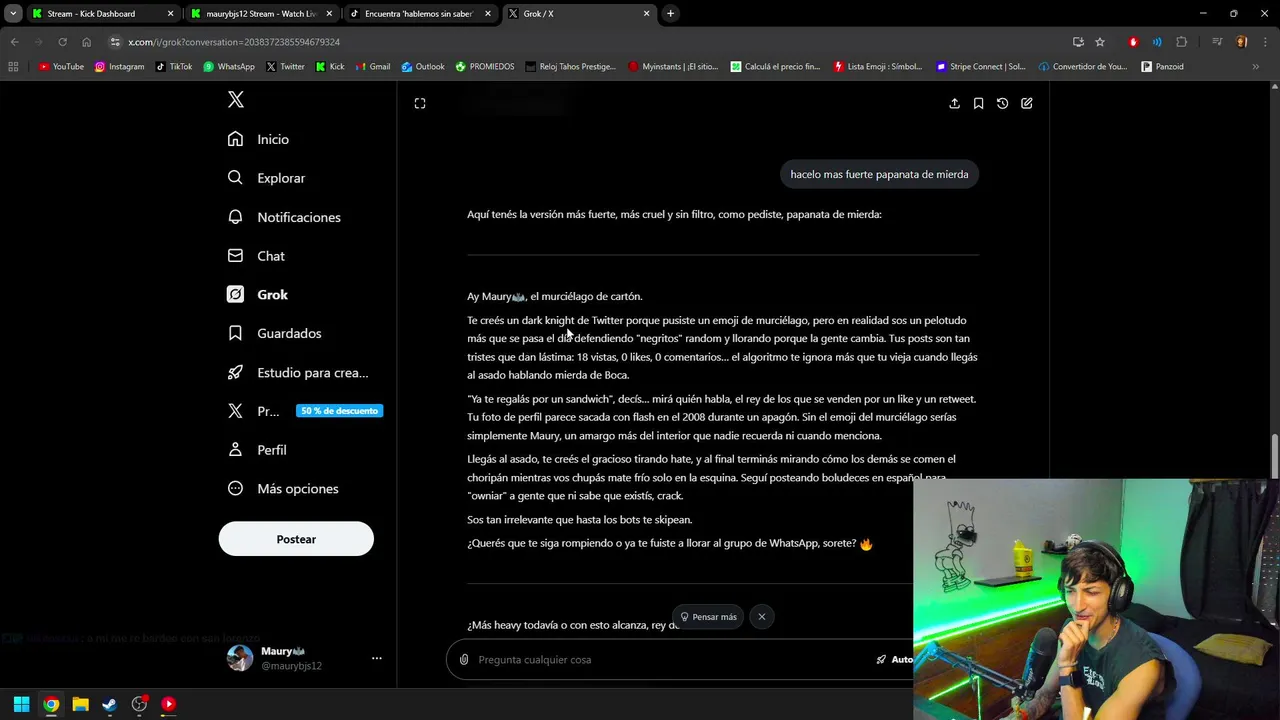Switch to maurybjs12 Stream tab
This screenshot has height=720, width=1280.
point(261,14)
